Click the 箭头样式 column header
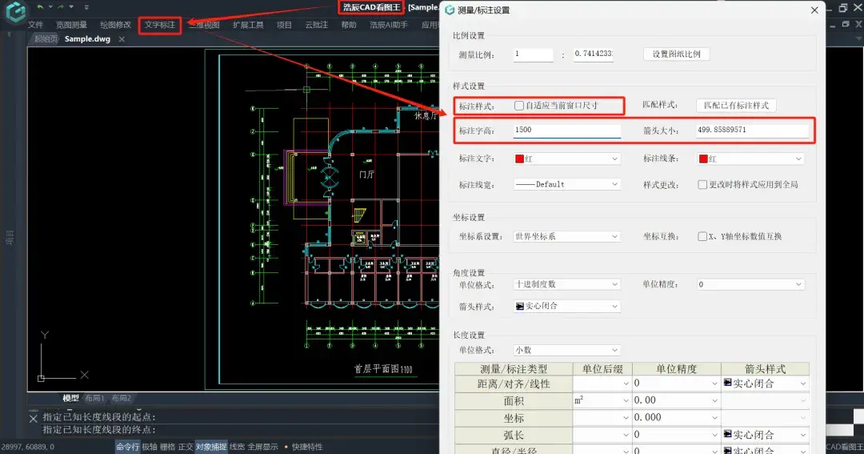This screenshot has width=864, height=454. (x=765, y=369)
